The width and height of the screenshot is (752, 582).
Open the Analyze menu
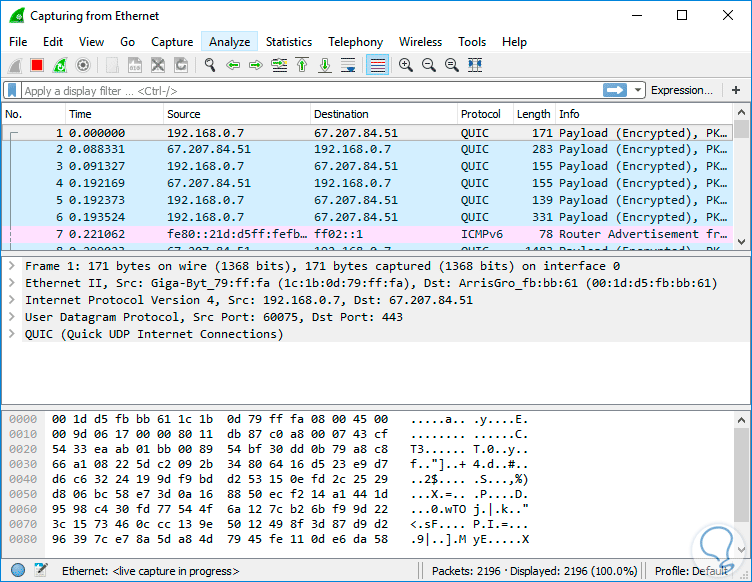click(x=229, y=42)
